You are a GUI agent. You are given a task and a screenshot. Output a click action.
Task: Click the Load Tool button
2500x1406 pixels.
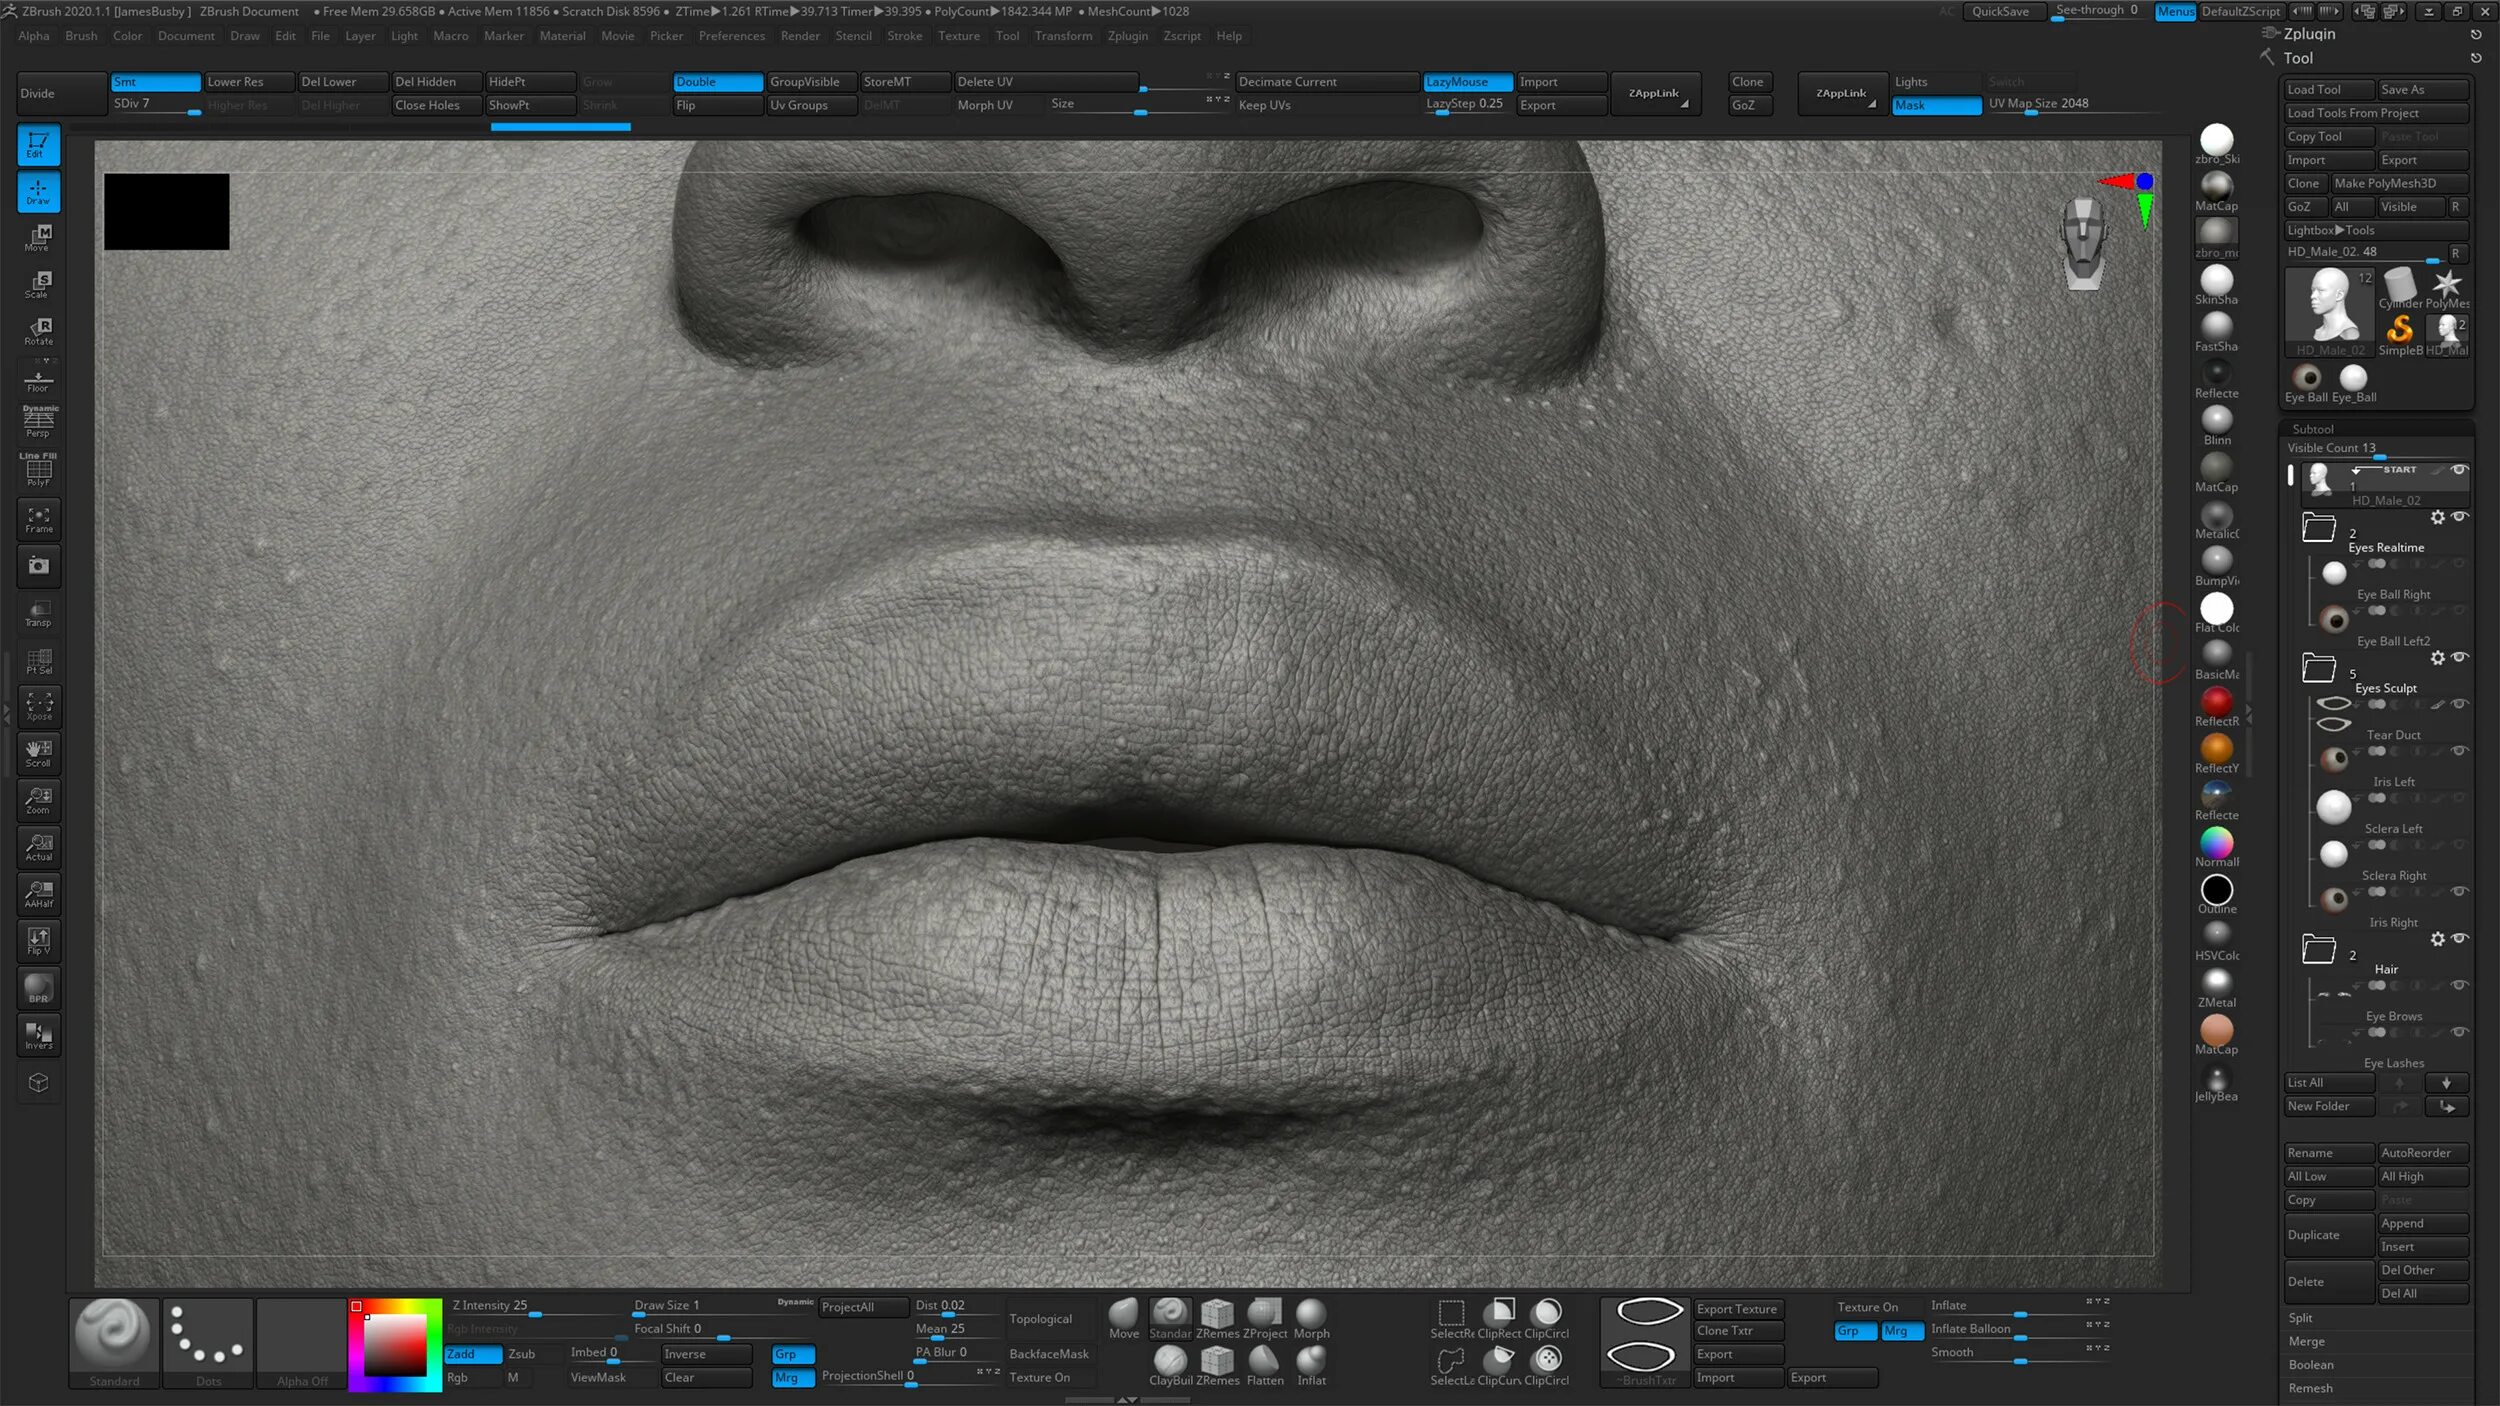coord(2328,90)
